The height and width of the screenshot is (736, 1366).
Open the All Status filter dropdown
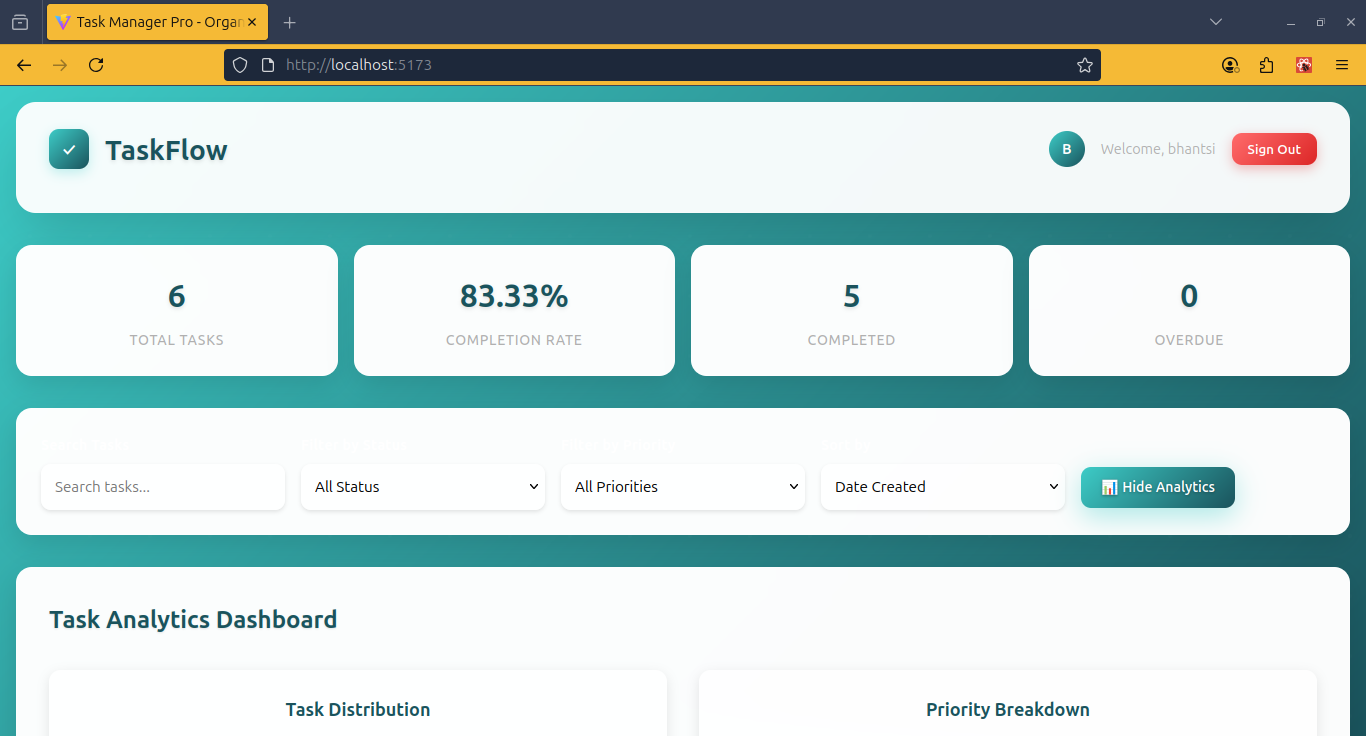422,487
